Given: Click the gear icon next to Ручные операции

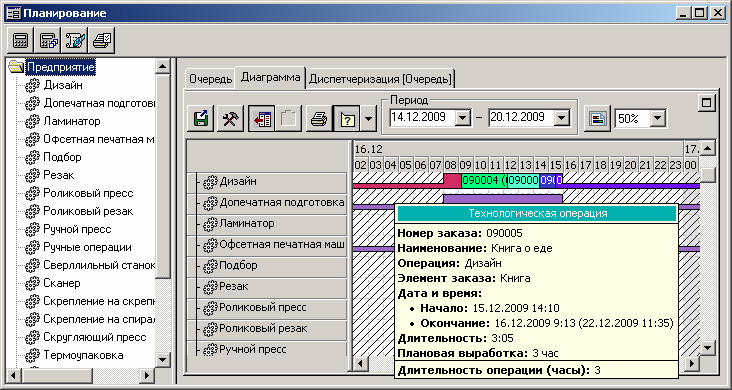Looking at the screenshot, I should [32, 248].
